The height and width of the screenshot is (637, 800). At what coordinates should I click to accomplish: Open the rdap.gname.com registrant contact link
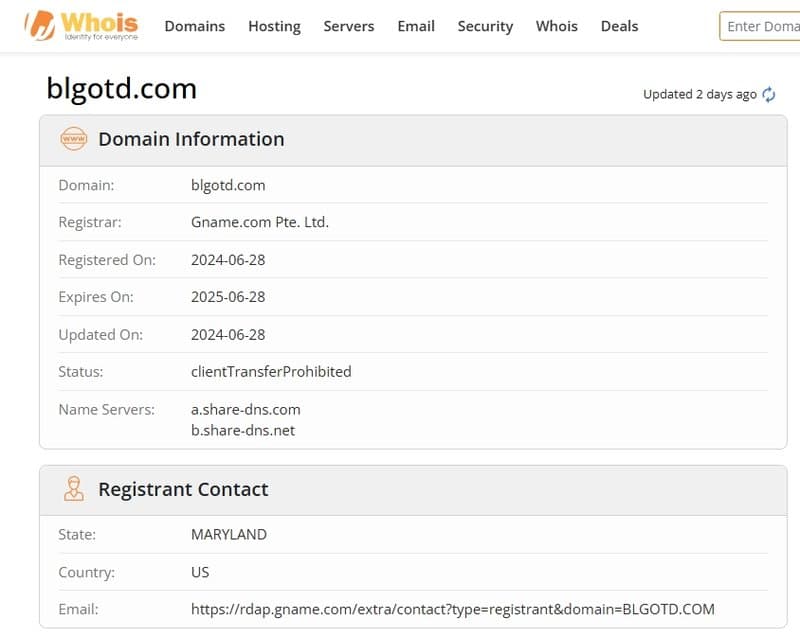pos(452,609)
